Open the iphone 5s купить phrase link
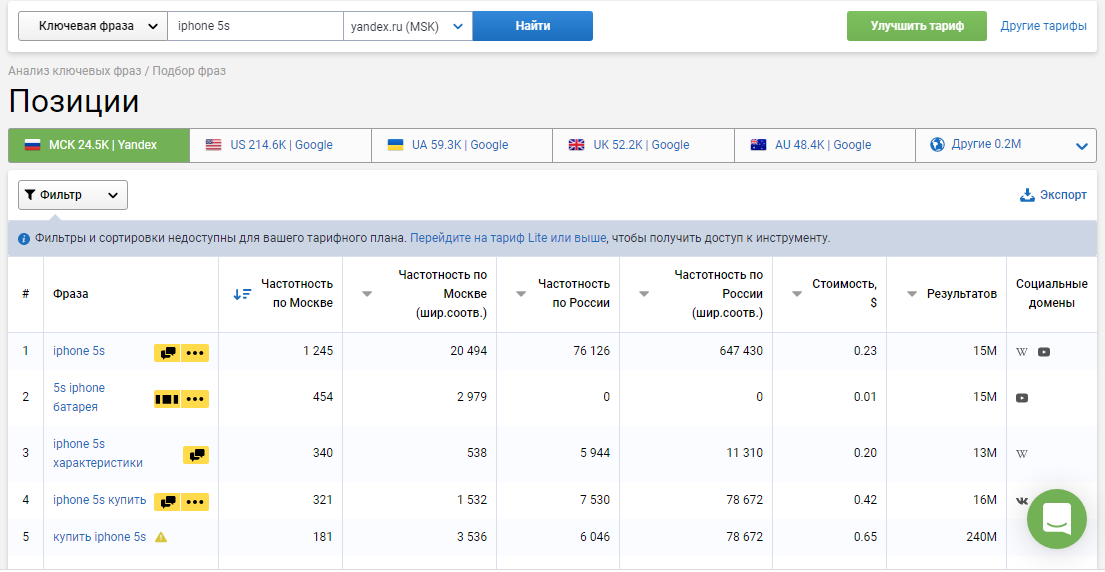The width and height of the screenshot is (1105, 572). tap(99, 500)
